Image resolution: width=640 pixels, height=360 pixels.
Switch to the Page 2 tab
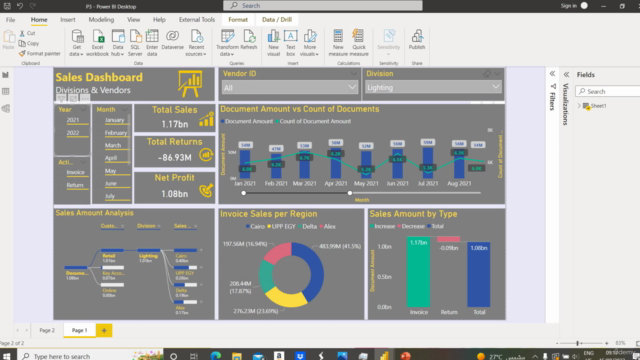click(x=47, y=330)
